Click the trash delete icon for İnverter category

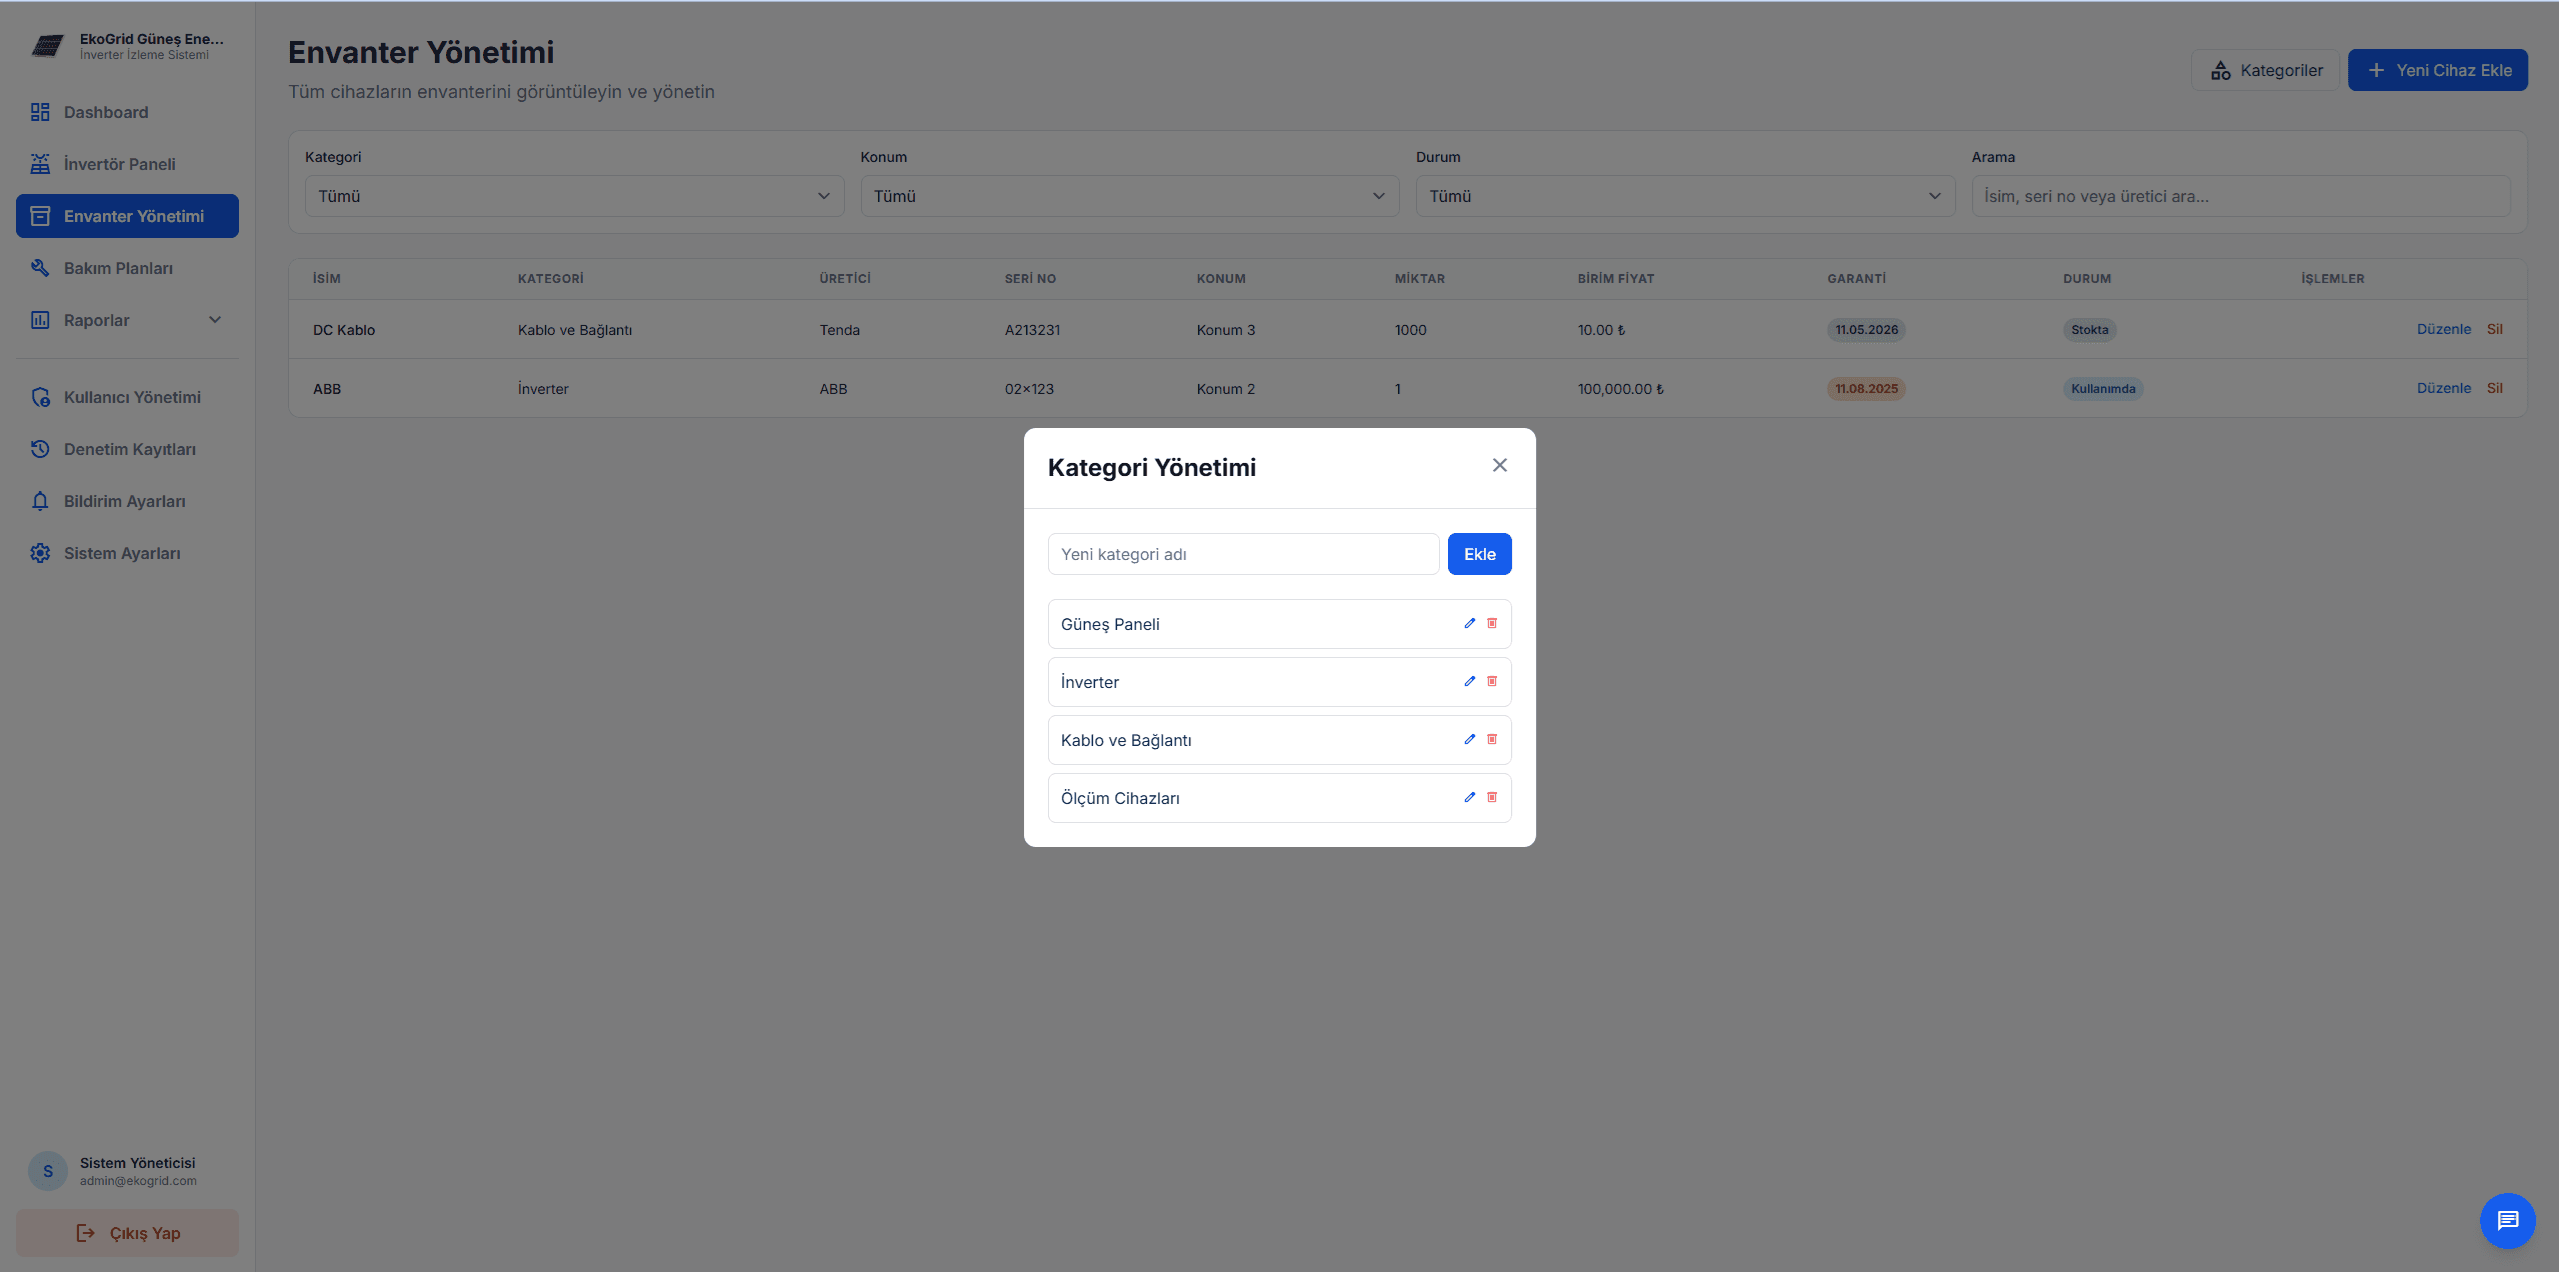click(x=1492, y=681)
